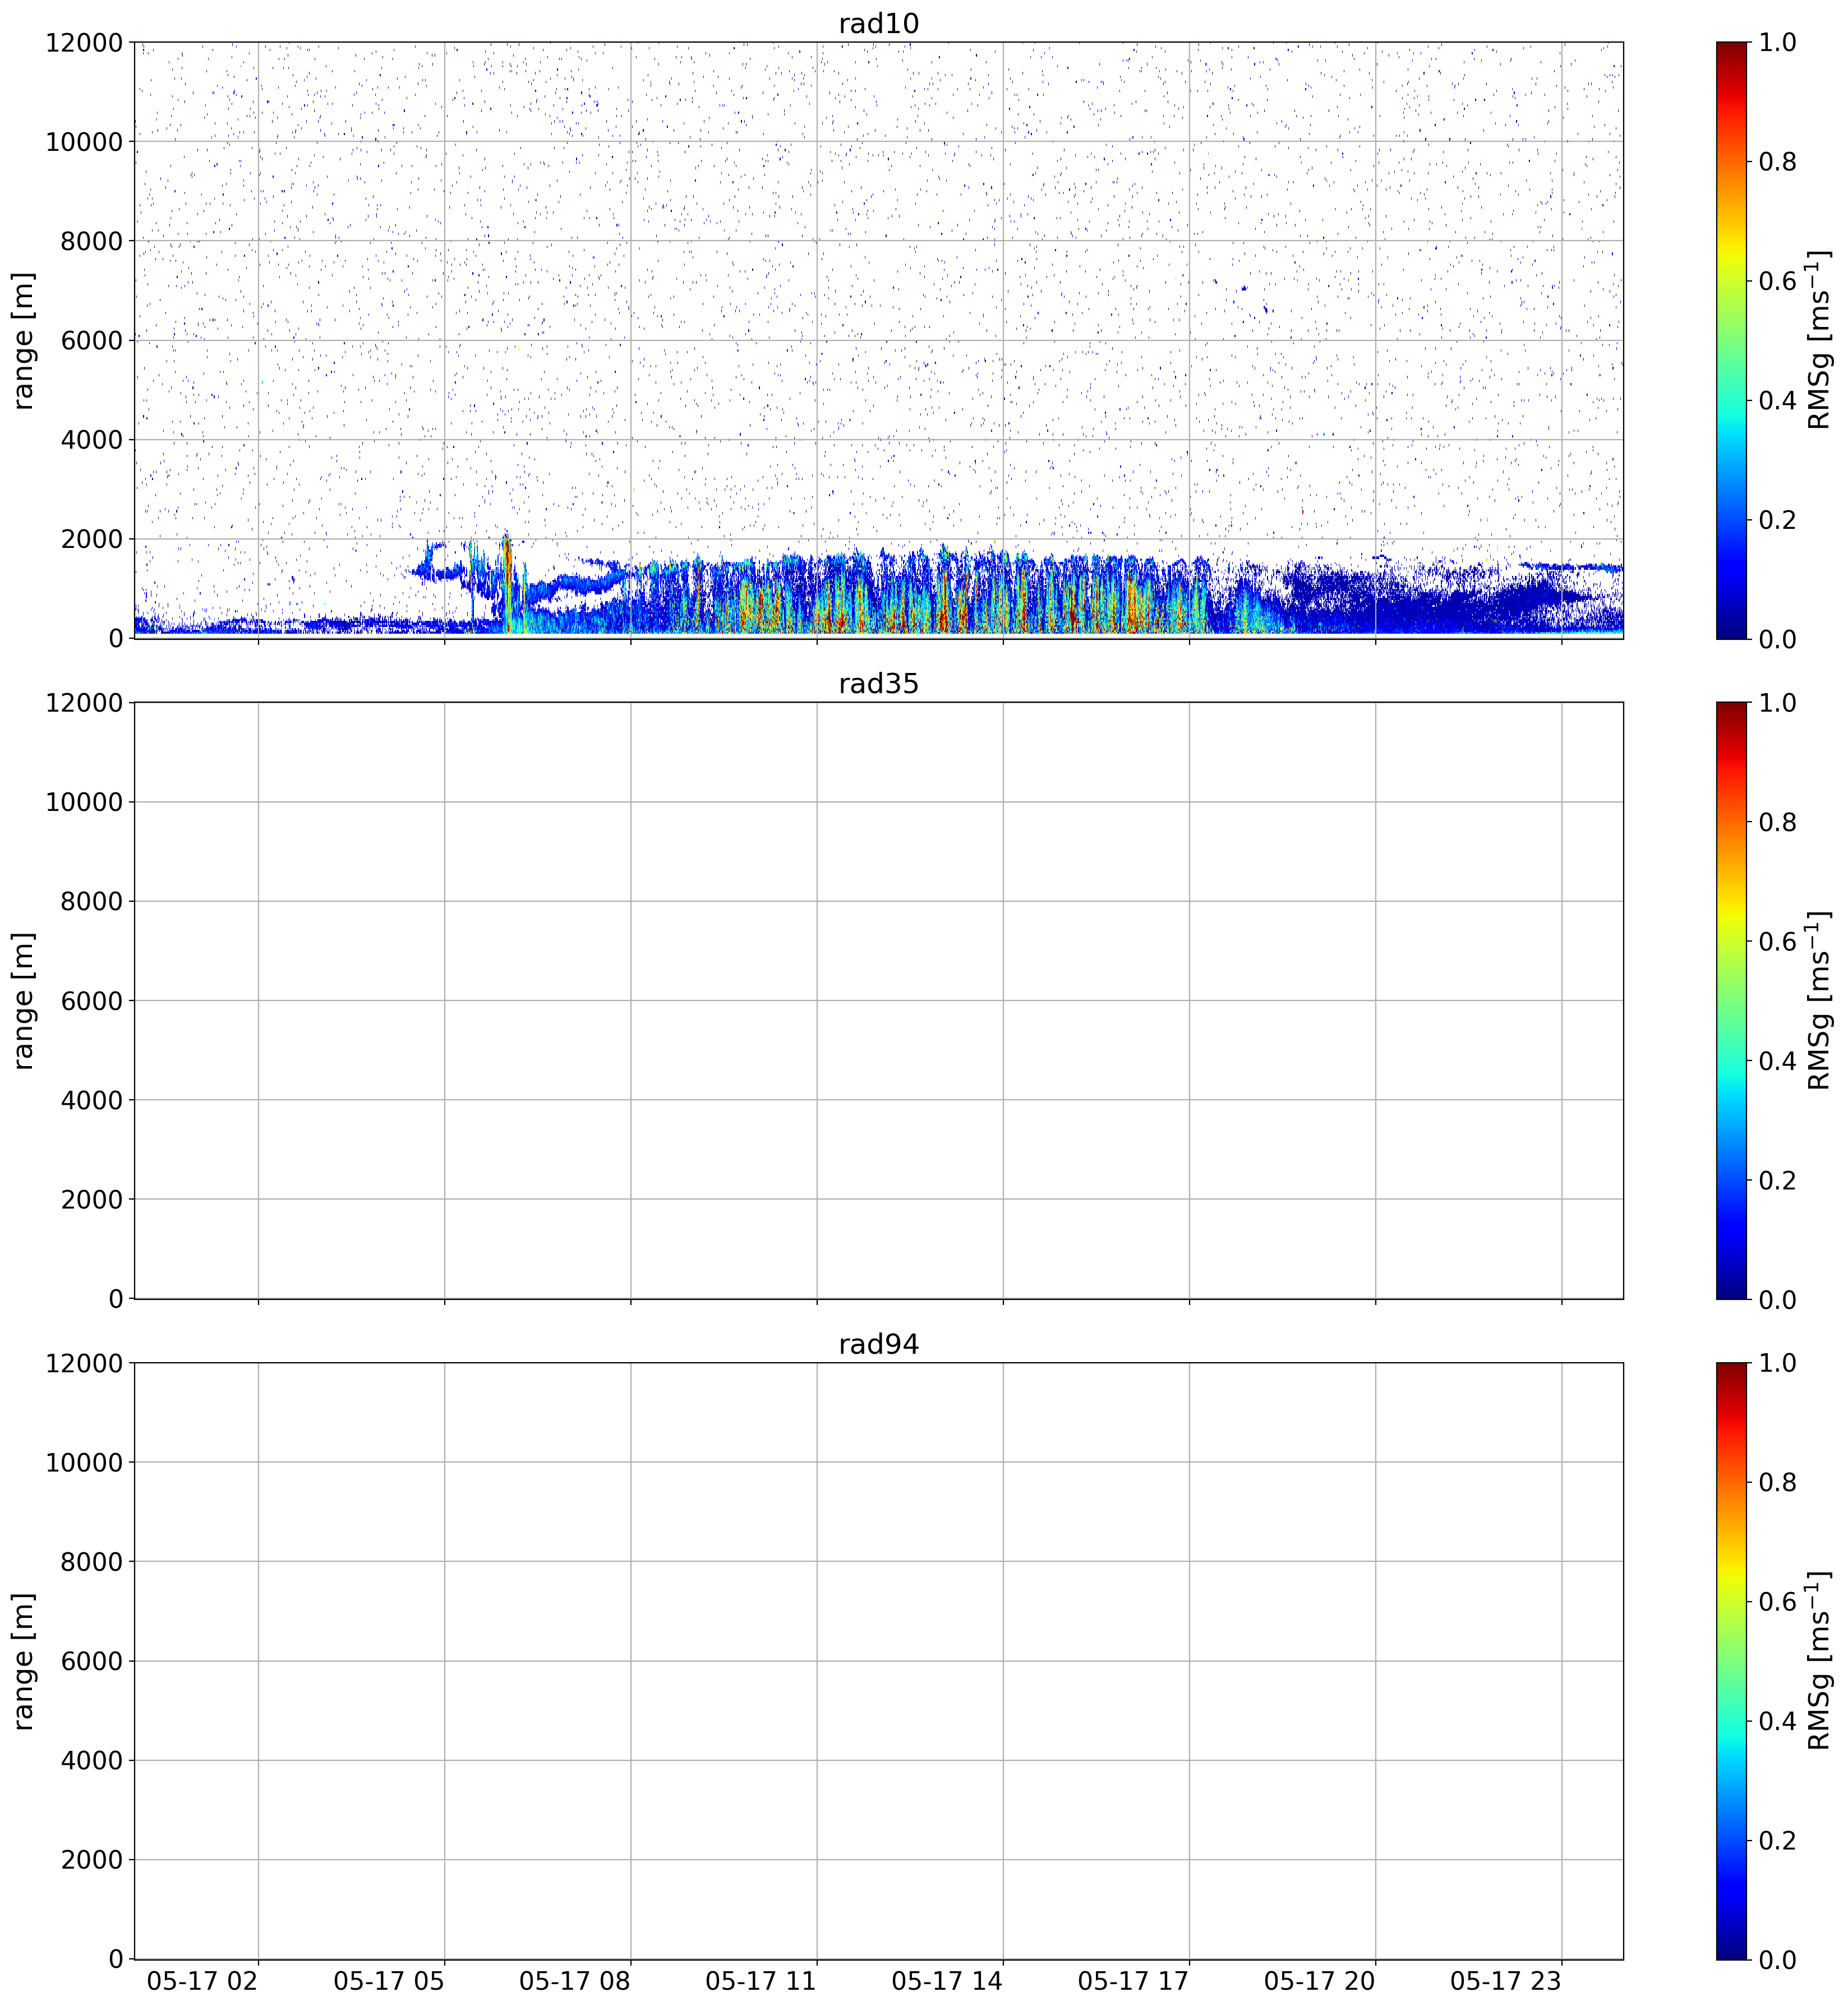
Task: Click the x-axis tick label 05-17 08
Action: pyautogui.click(x=574, y=1981)
